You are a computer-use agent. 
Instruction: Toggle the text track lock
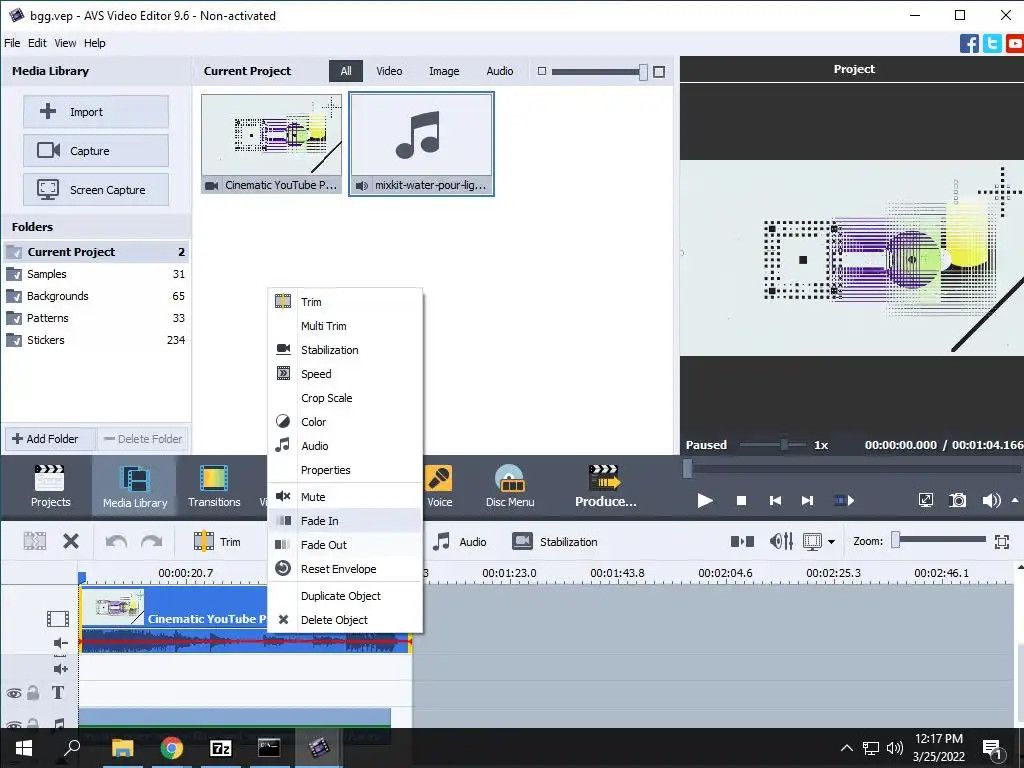click(x=33, y=693)
